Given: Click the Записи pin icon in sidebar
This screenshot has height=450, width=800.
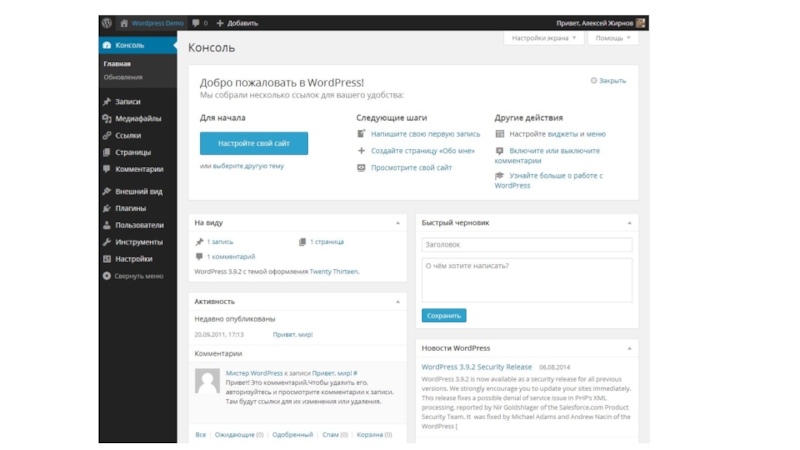Looking at the screenshot, I should pyautogui.click(x=107, y=102).
